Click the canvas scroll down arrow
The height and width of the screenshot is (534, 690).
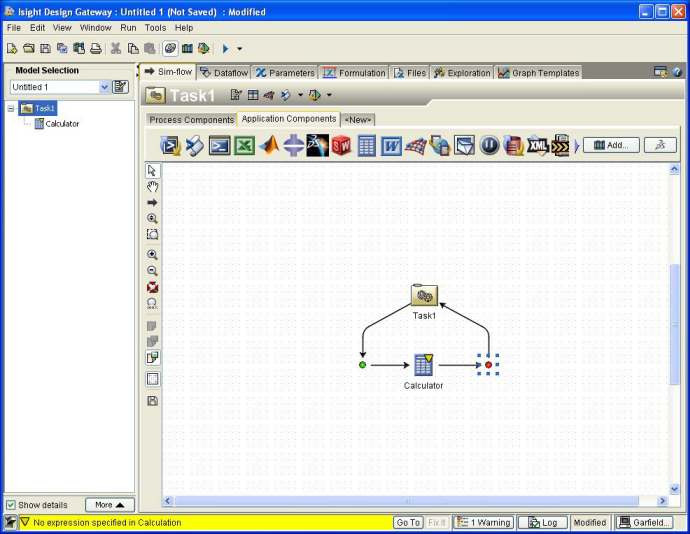coord(674,489)
